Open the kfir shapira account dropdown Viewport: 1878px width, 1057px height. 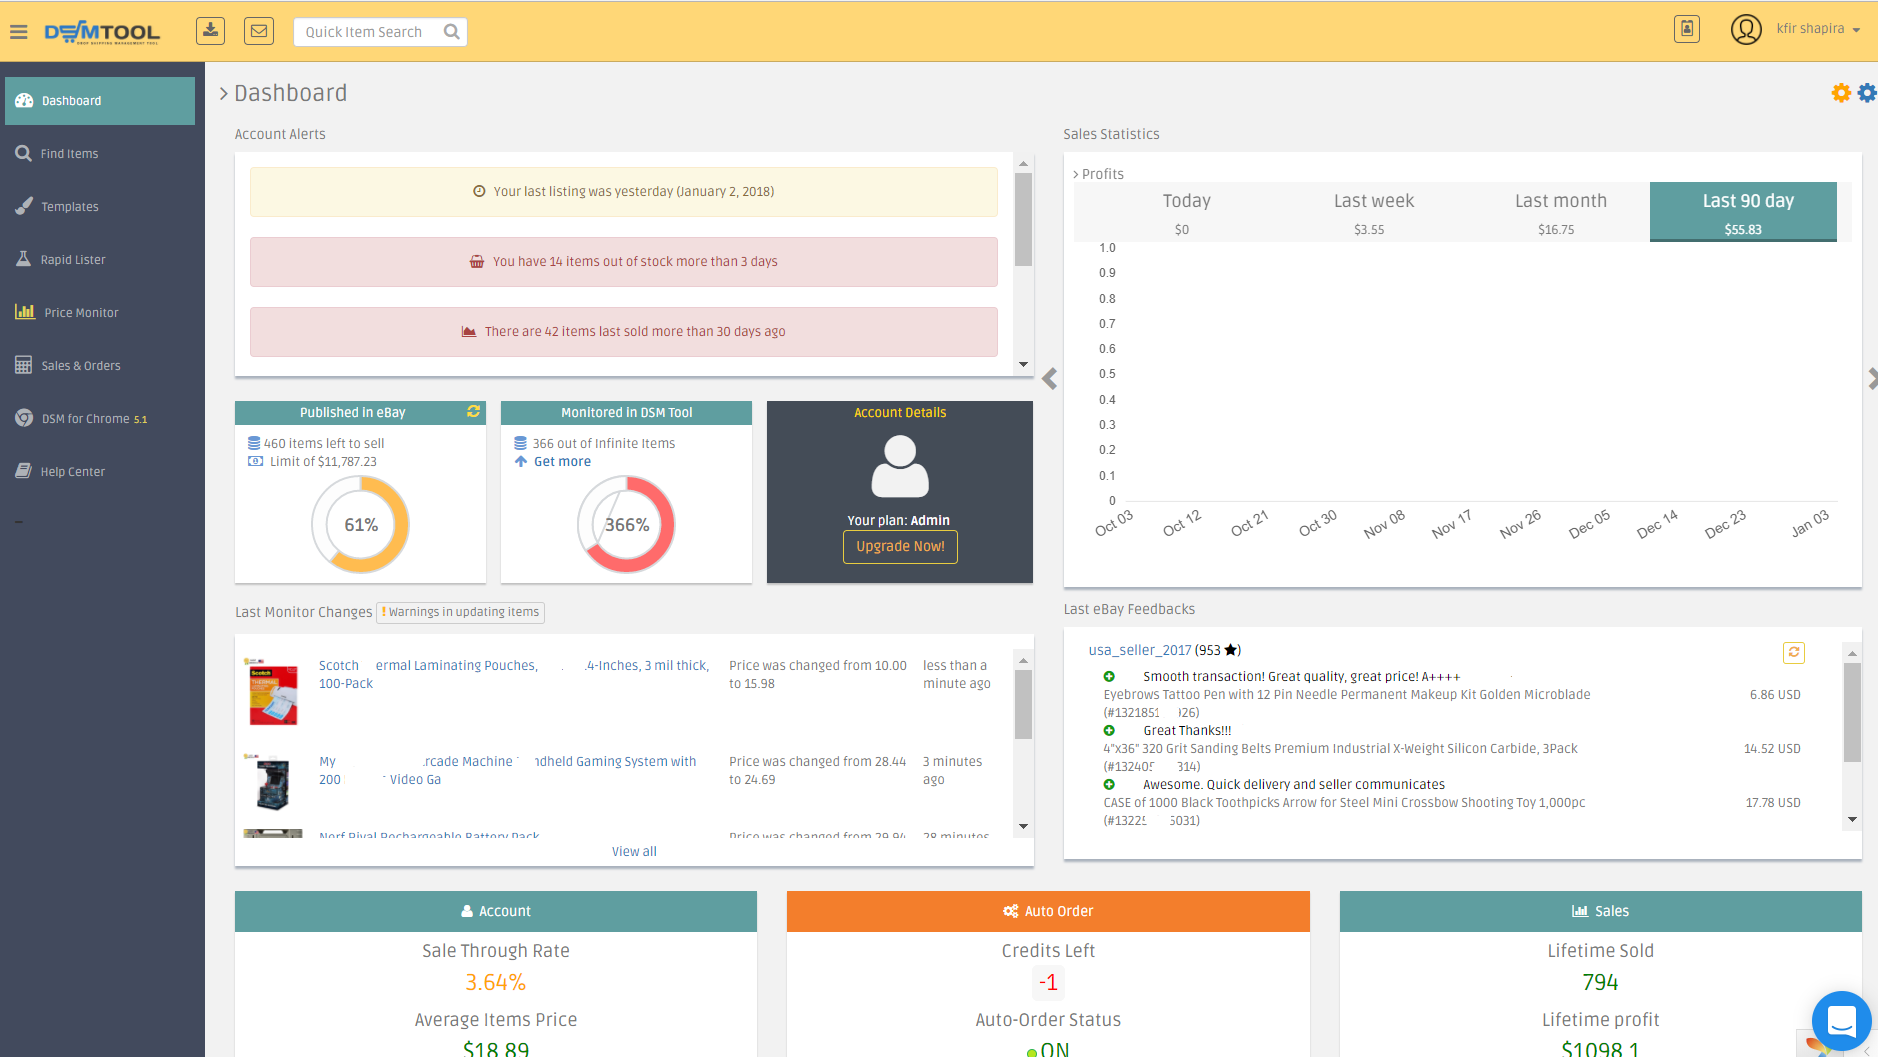pyautogui.click(x=1813, y=28)
